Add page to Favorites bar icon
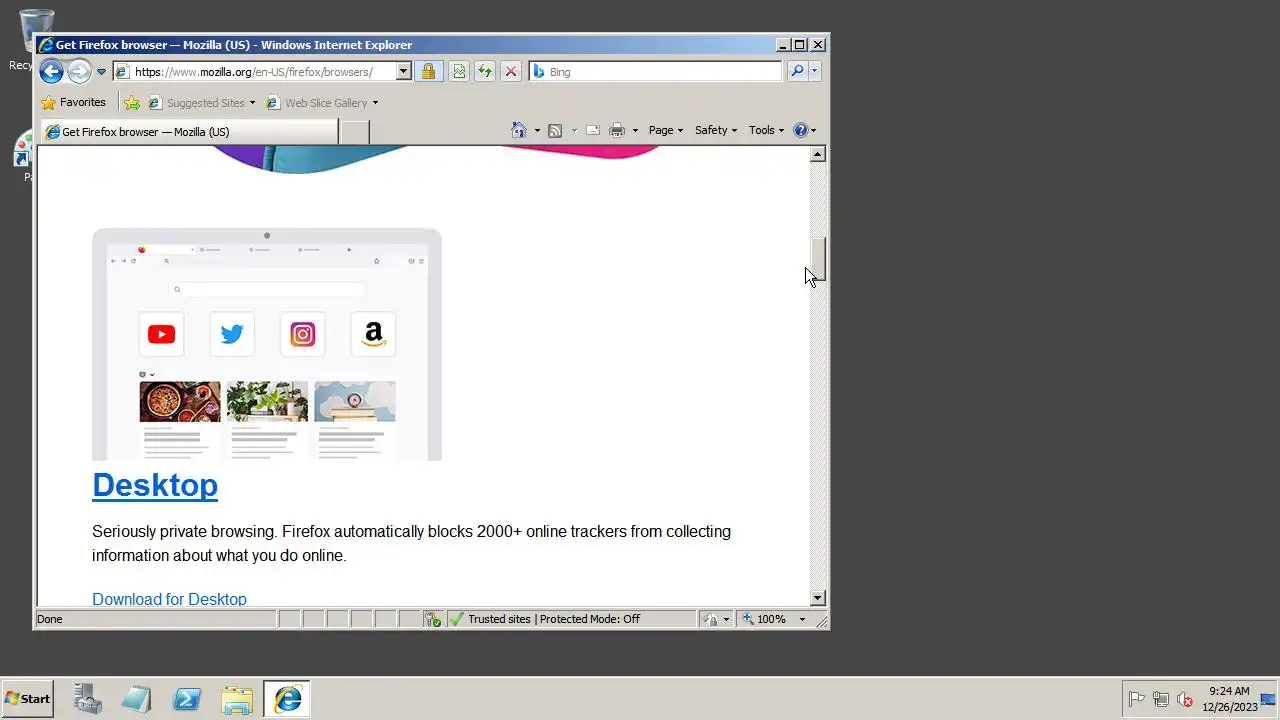Screen dimensions: 1280x720 (132, 102)
